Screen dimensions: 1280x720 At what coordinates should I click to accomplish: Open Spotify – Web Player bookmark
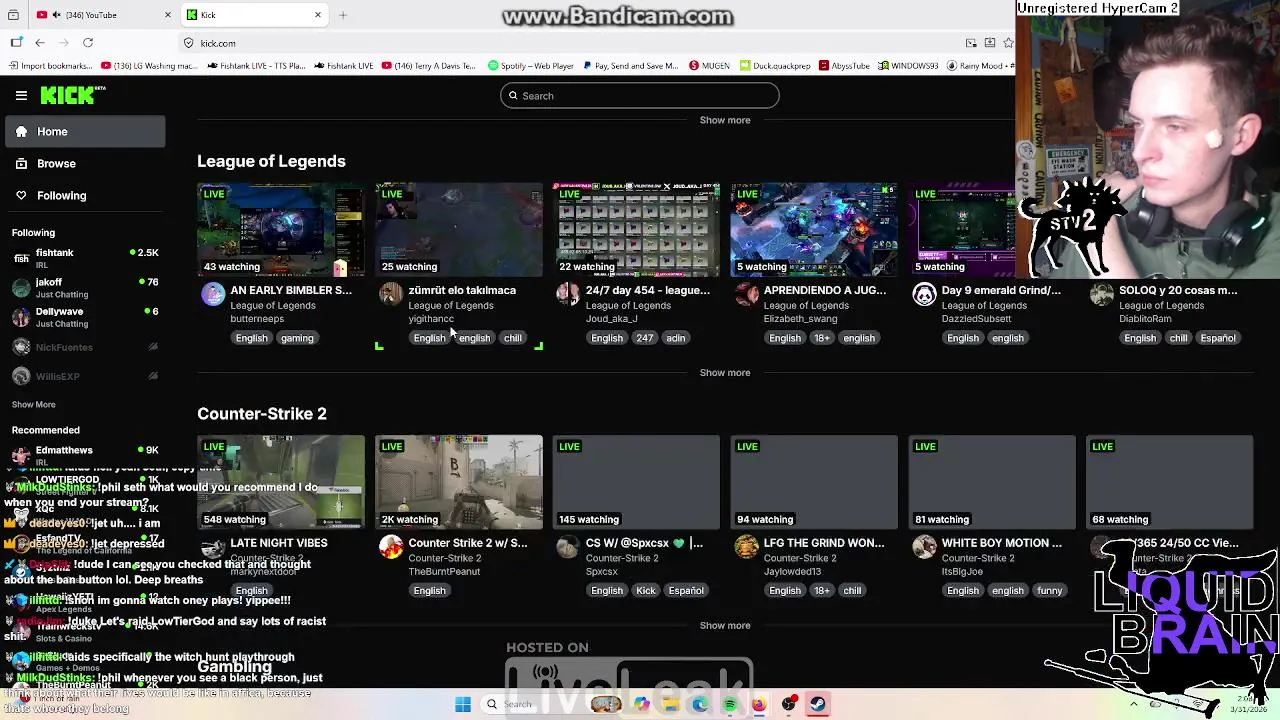(x=531, y=66)
